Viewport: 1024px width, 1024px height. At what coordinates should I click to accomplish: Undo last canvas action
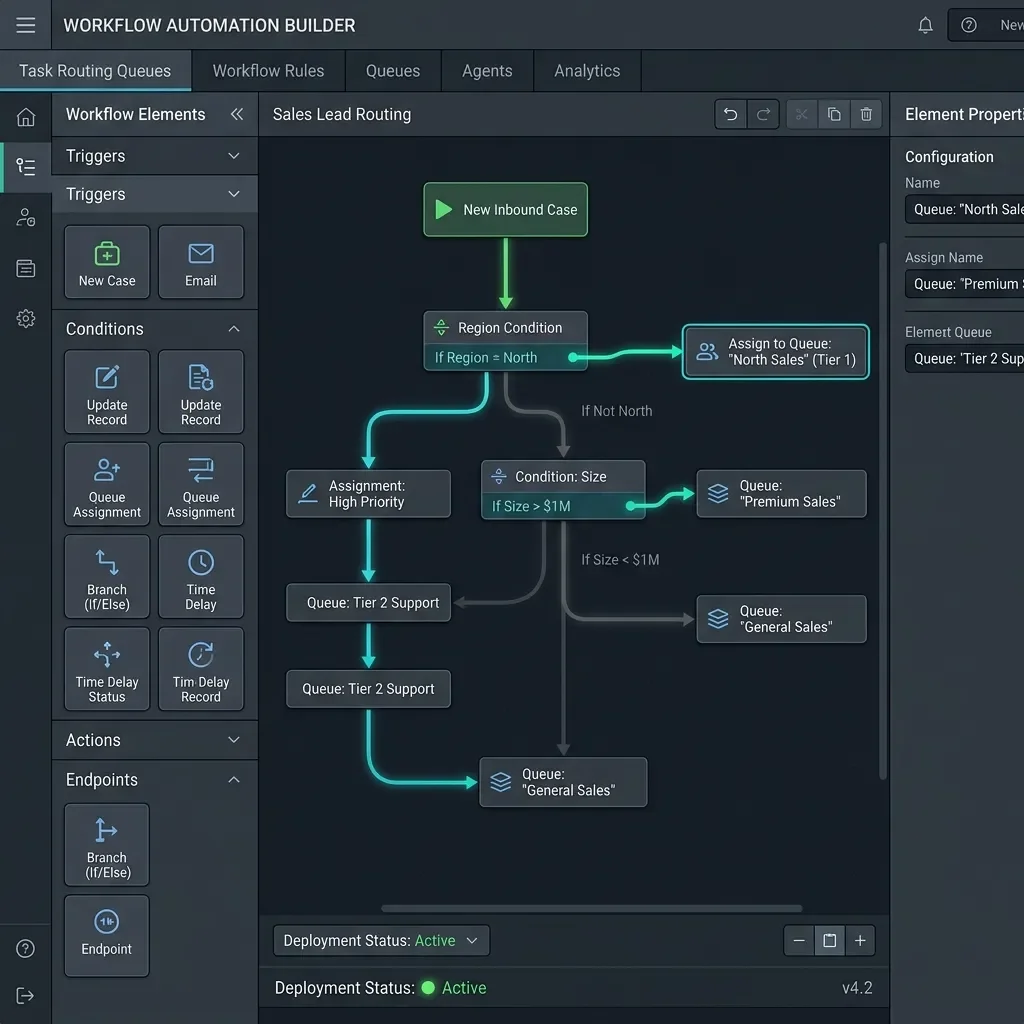(x=730, y=114)
